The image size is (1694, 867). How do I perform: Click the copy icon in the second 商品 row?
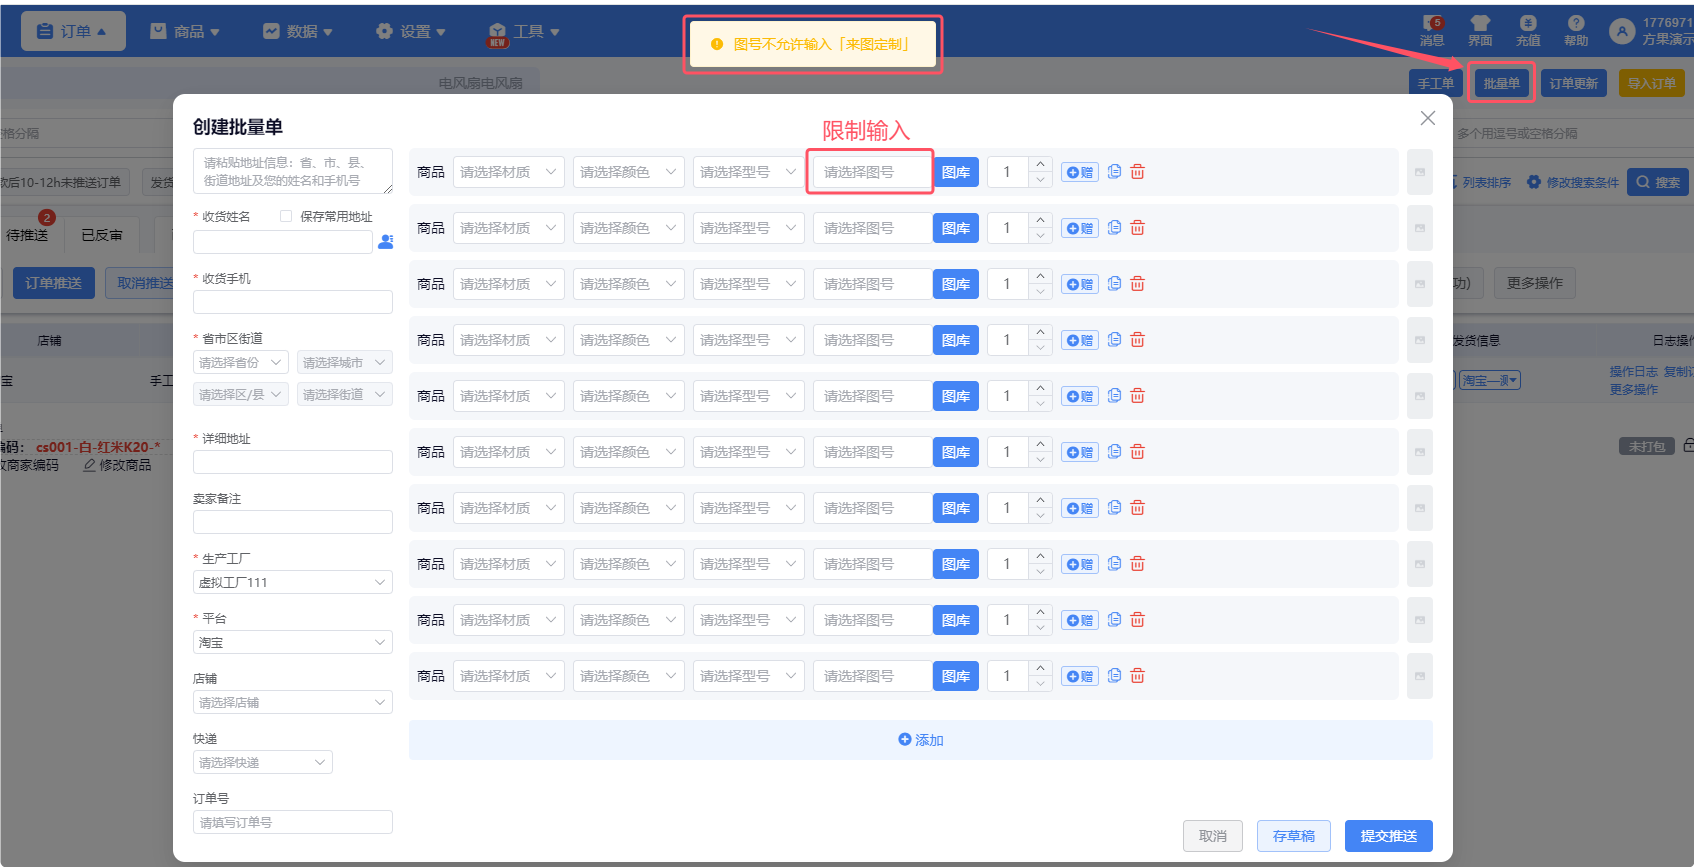pyautogui.click(x=1114, y=228)
